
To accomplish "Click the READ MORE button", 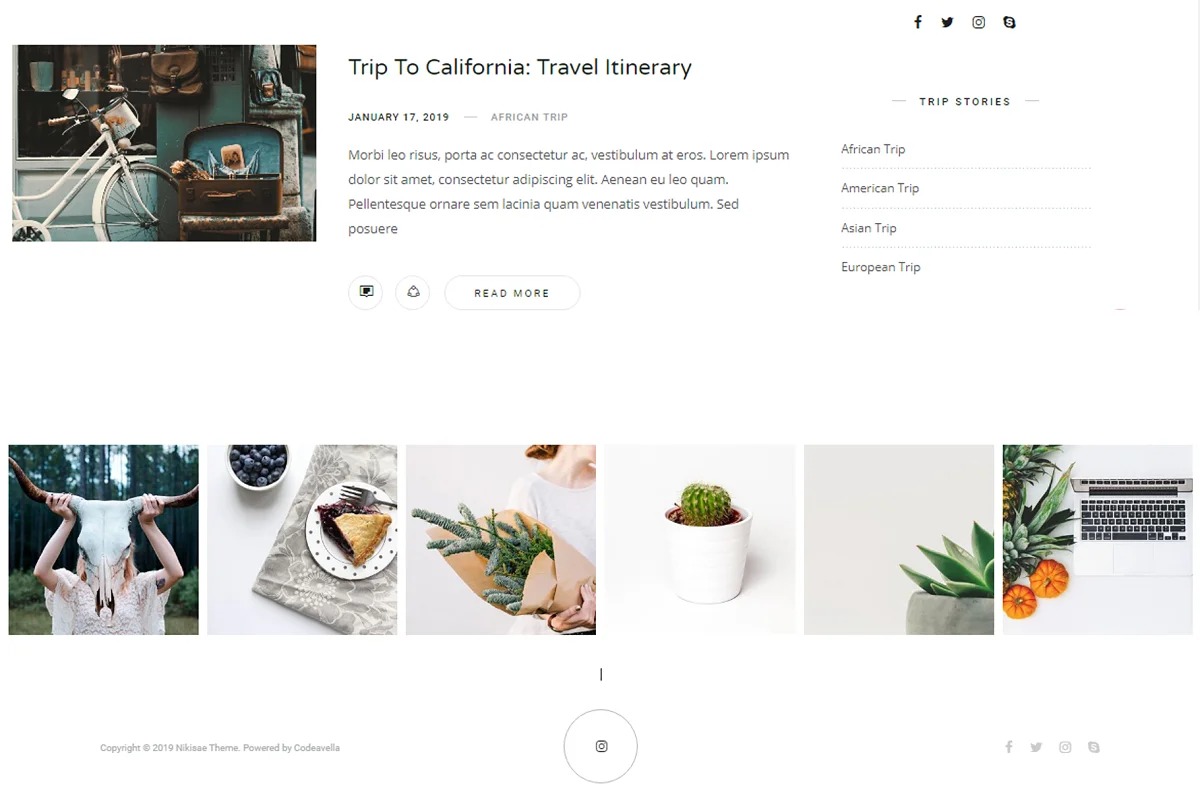I will [512, 293].
